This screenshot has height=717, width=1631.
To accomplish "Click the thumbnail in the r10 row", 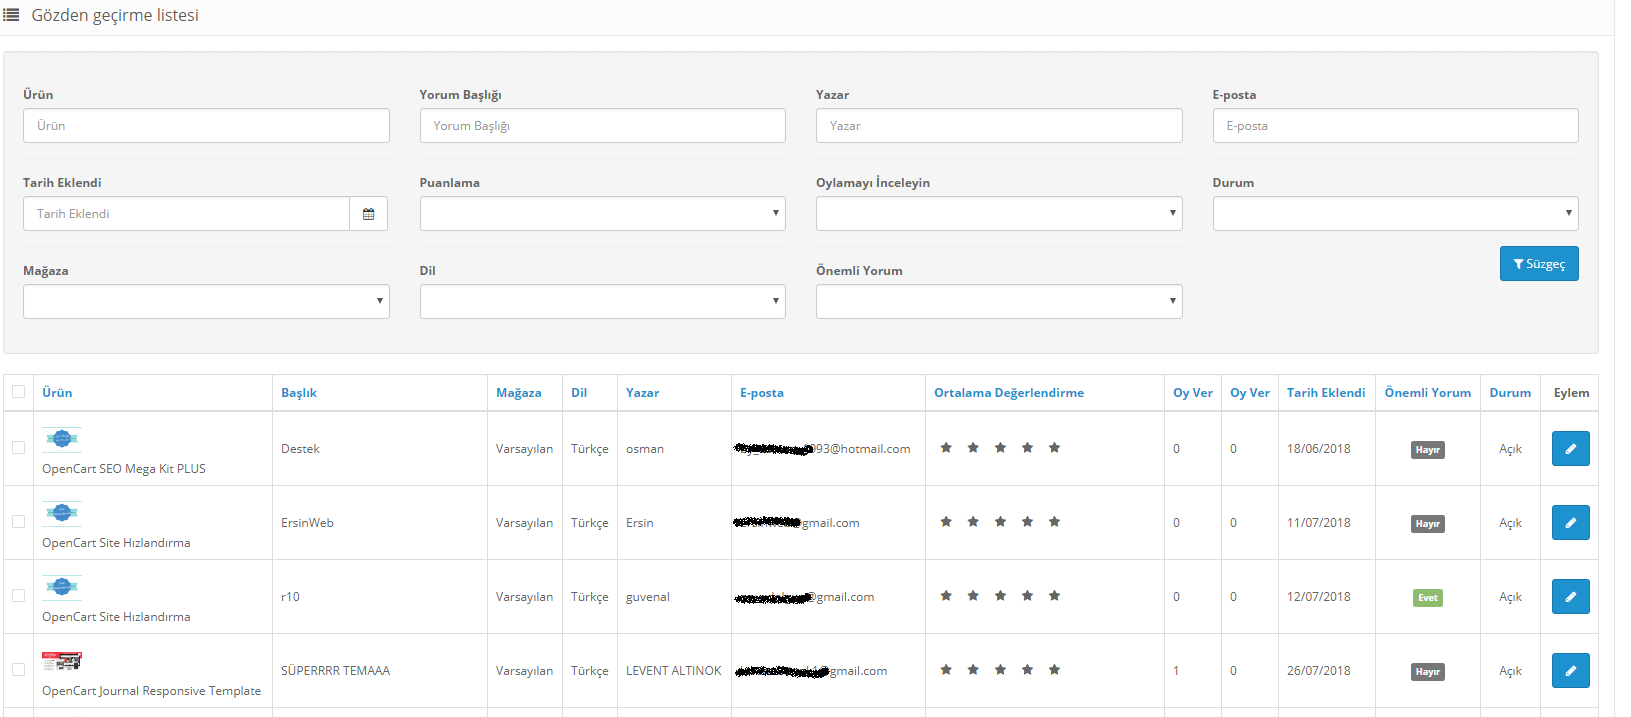I will (x=61, y=587).
